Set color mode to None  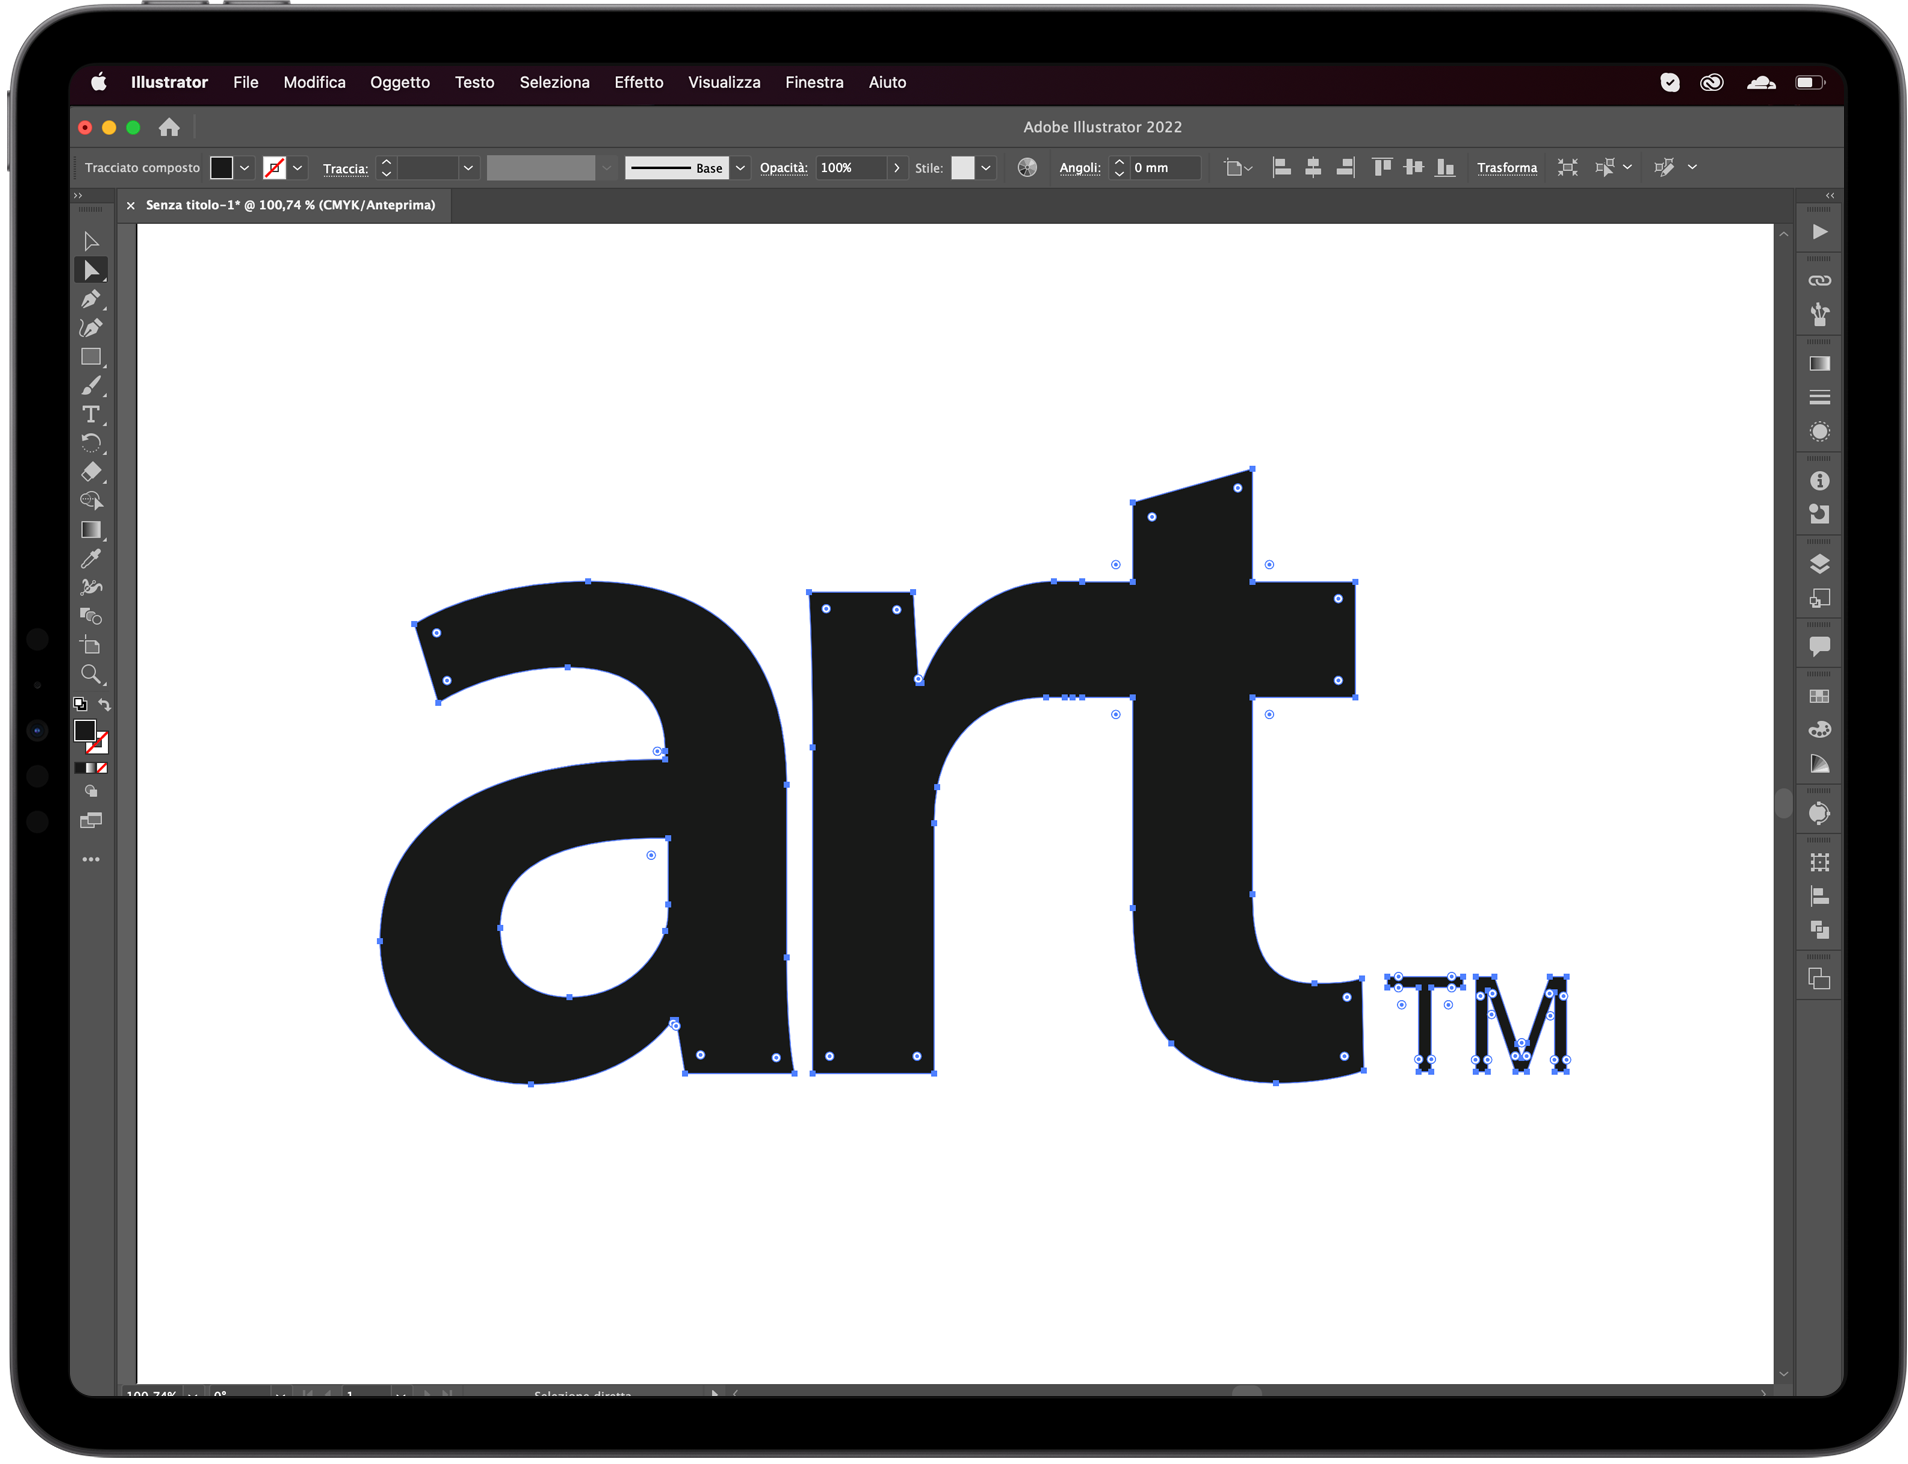pos(102,768)
